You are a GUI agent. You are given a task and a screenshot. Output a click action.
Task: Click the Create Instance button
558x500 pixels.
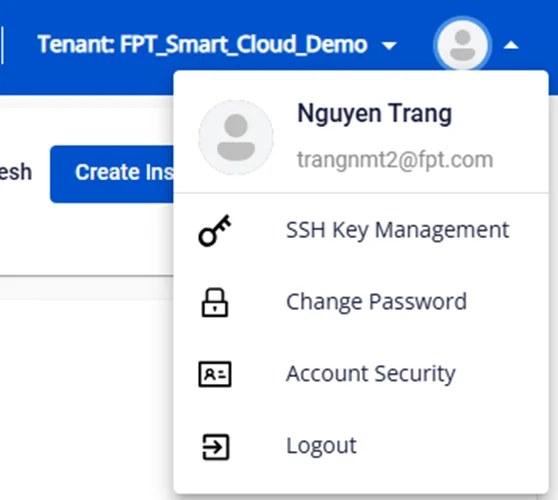(x=112, y=174)
